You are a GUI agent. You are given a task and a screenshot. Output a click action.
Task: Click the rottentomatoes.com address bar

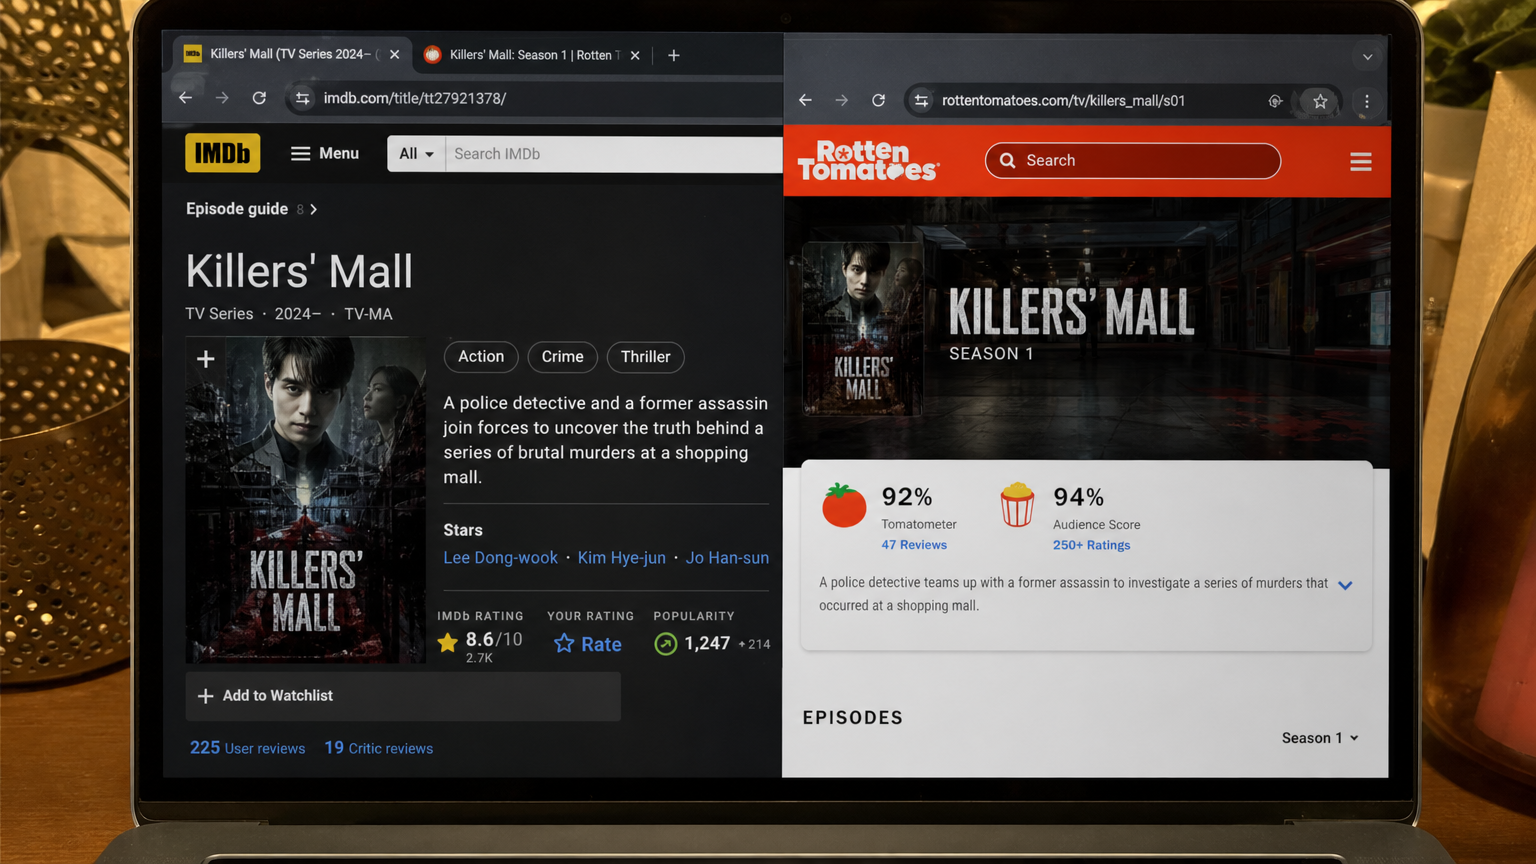pos(1123,101)
